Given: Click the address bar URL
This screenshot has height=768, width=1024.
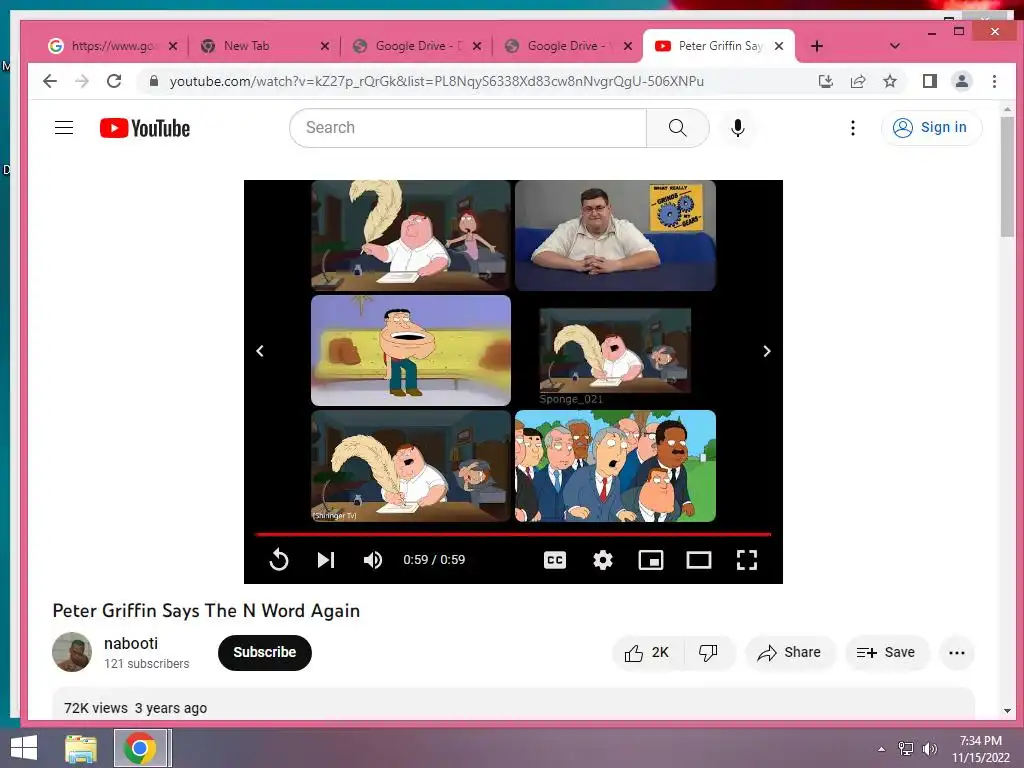Looking at the screenshot, I should (436, 82).
